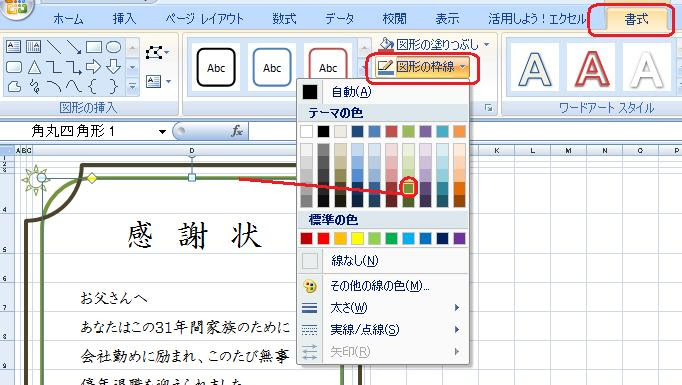This screenshot has height=385, width=682.
Task: Open the 活用しよう！エクセル tab
Action: click(x=538, y=19)
